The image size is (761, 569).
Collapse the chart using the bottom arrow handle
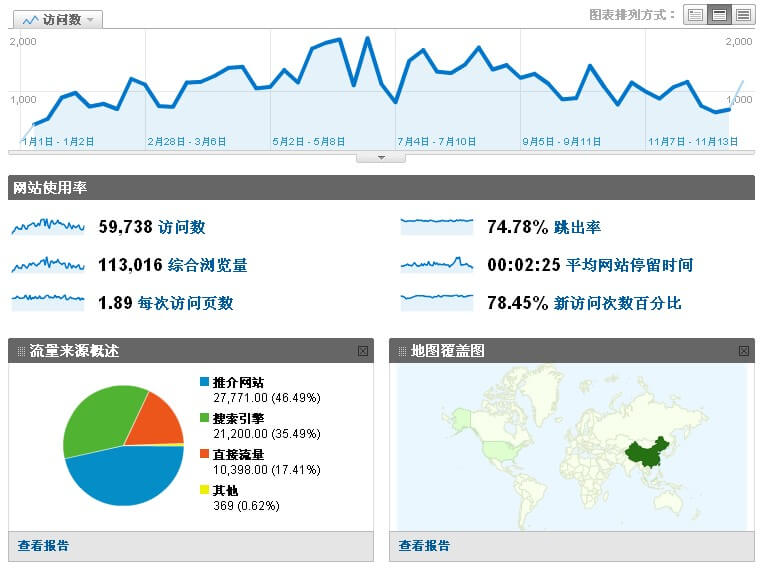(381, 158)
